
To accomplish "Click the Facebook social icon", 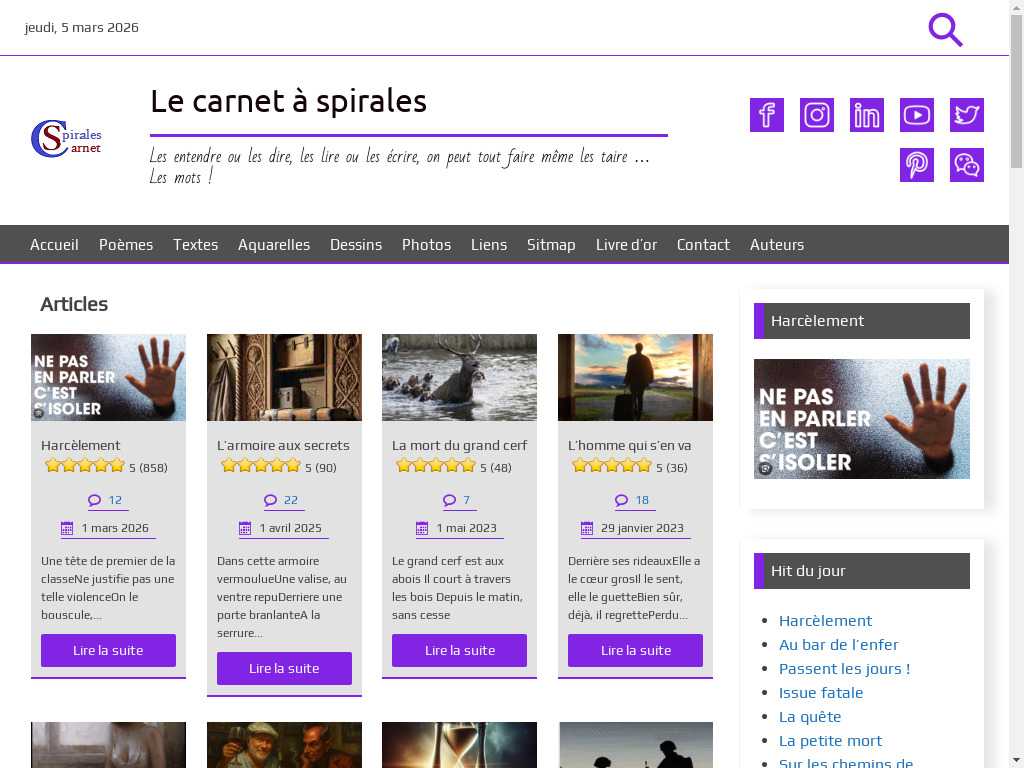I will tap(767, 115).
